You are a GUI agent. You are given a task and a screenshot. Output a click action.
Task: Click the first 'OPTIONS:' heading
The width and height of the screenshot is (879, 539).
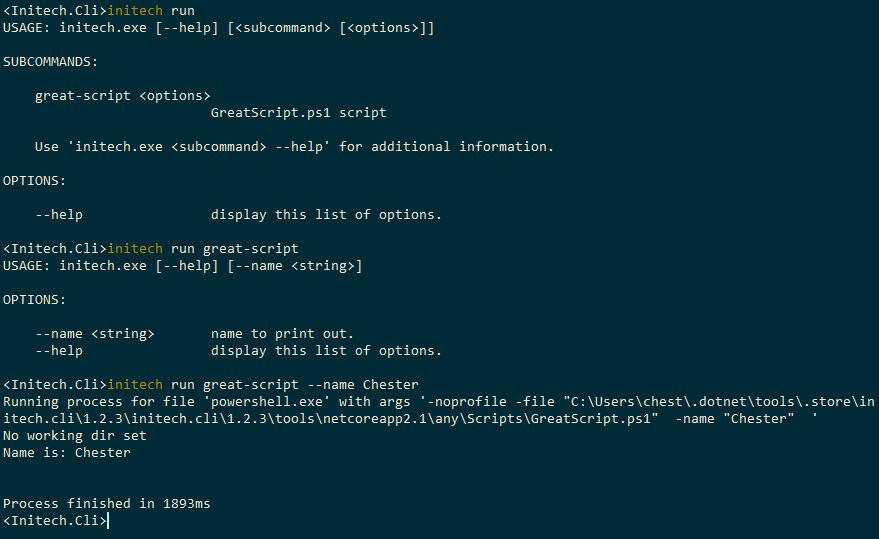coord(34,180)
